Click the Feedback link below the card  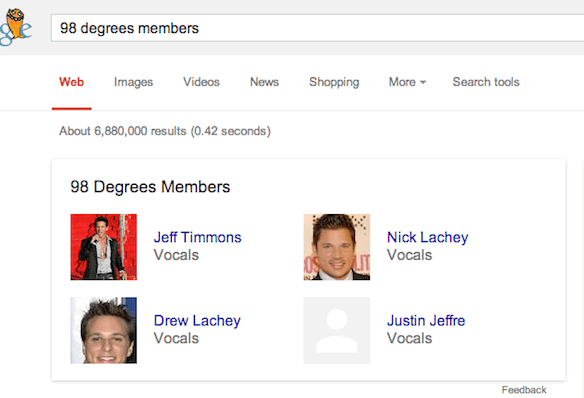coord(524,390)
